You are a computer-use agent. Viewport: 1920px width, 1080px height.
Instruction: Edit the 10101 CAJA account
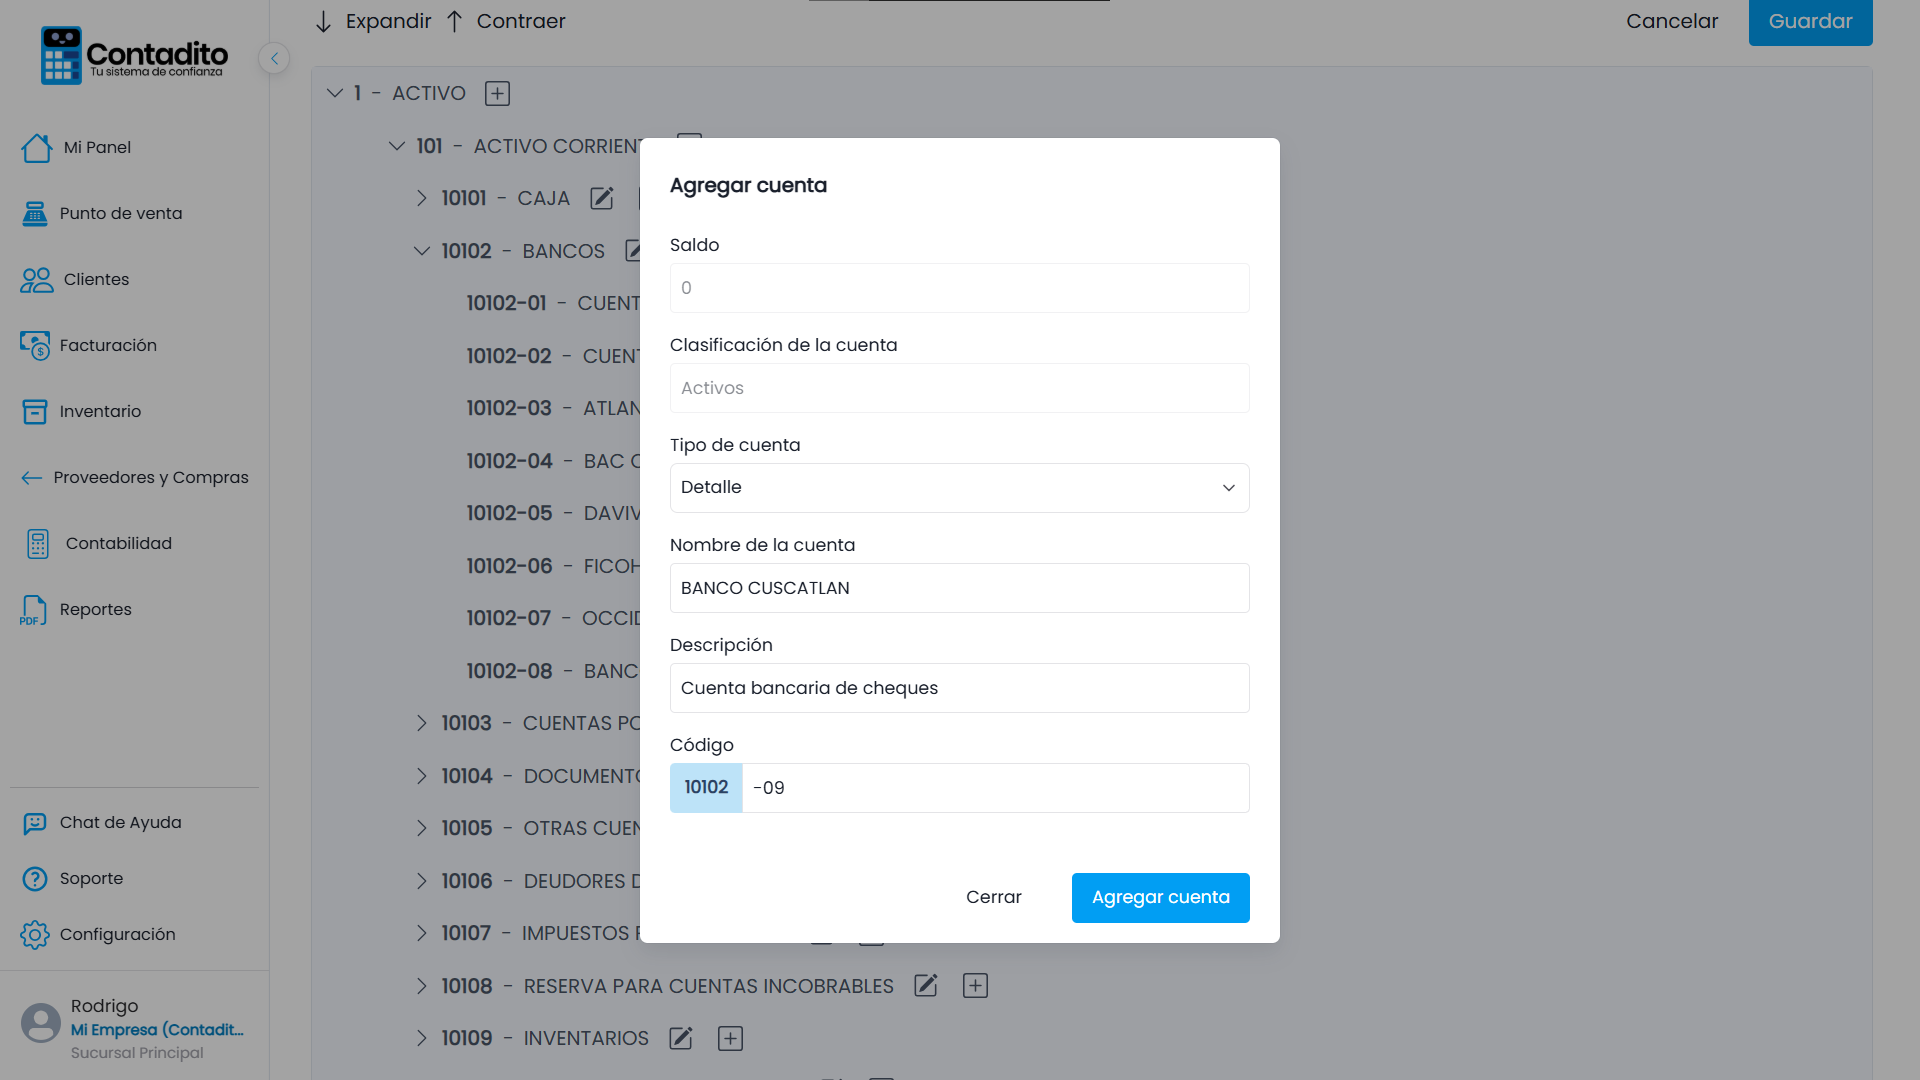coord(601,198)
